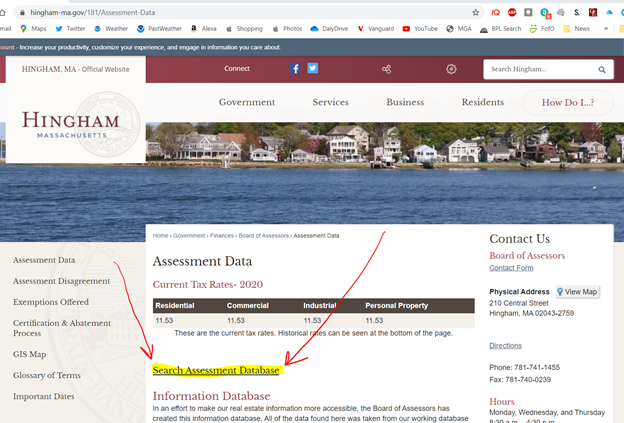Click the share icon in top bar
624x423 pixels.
(386, 70)
